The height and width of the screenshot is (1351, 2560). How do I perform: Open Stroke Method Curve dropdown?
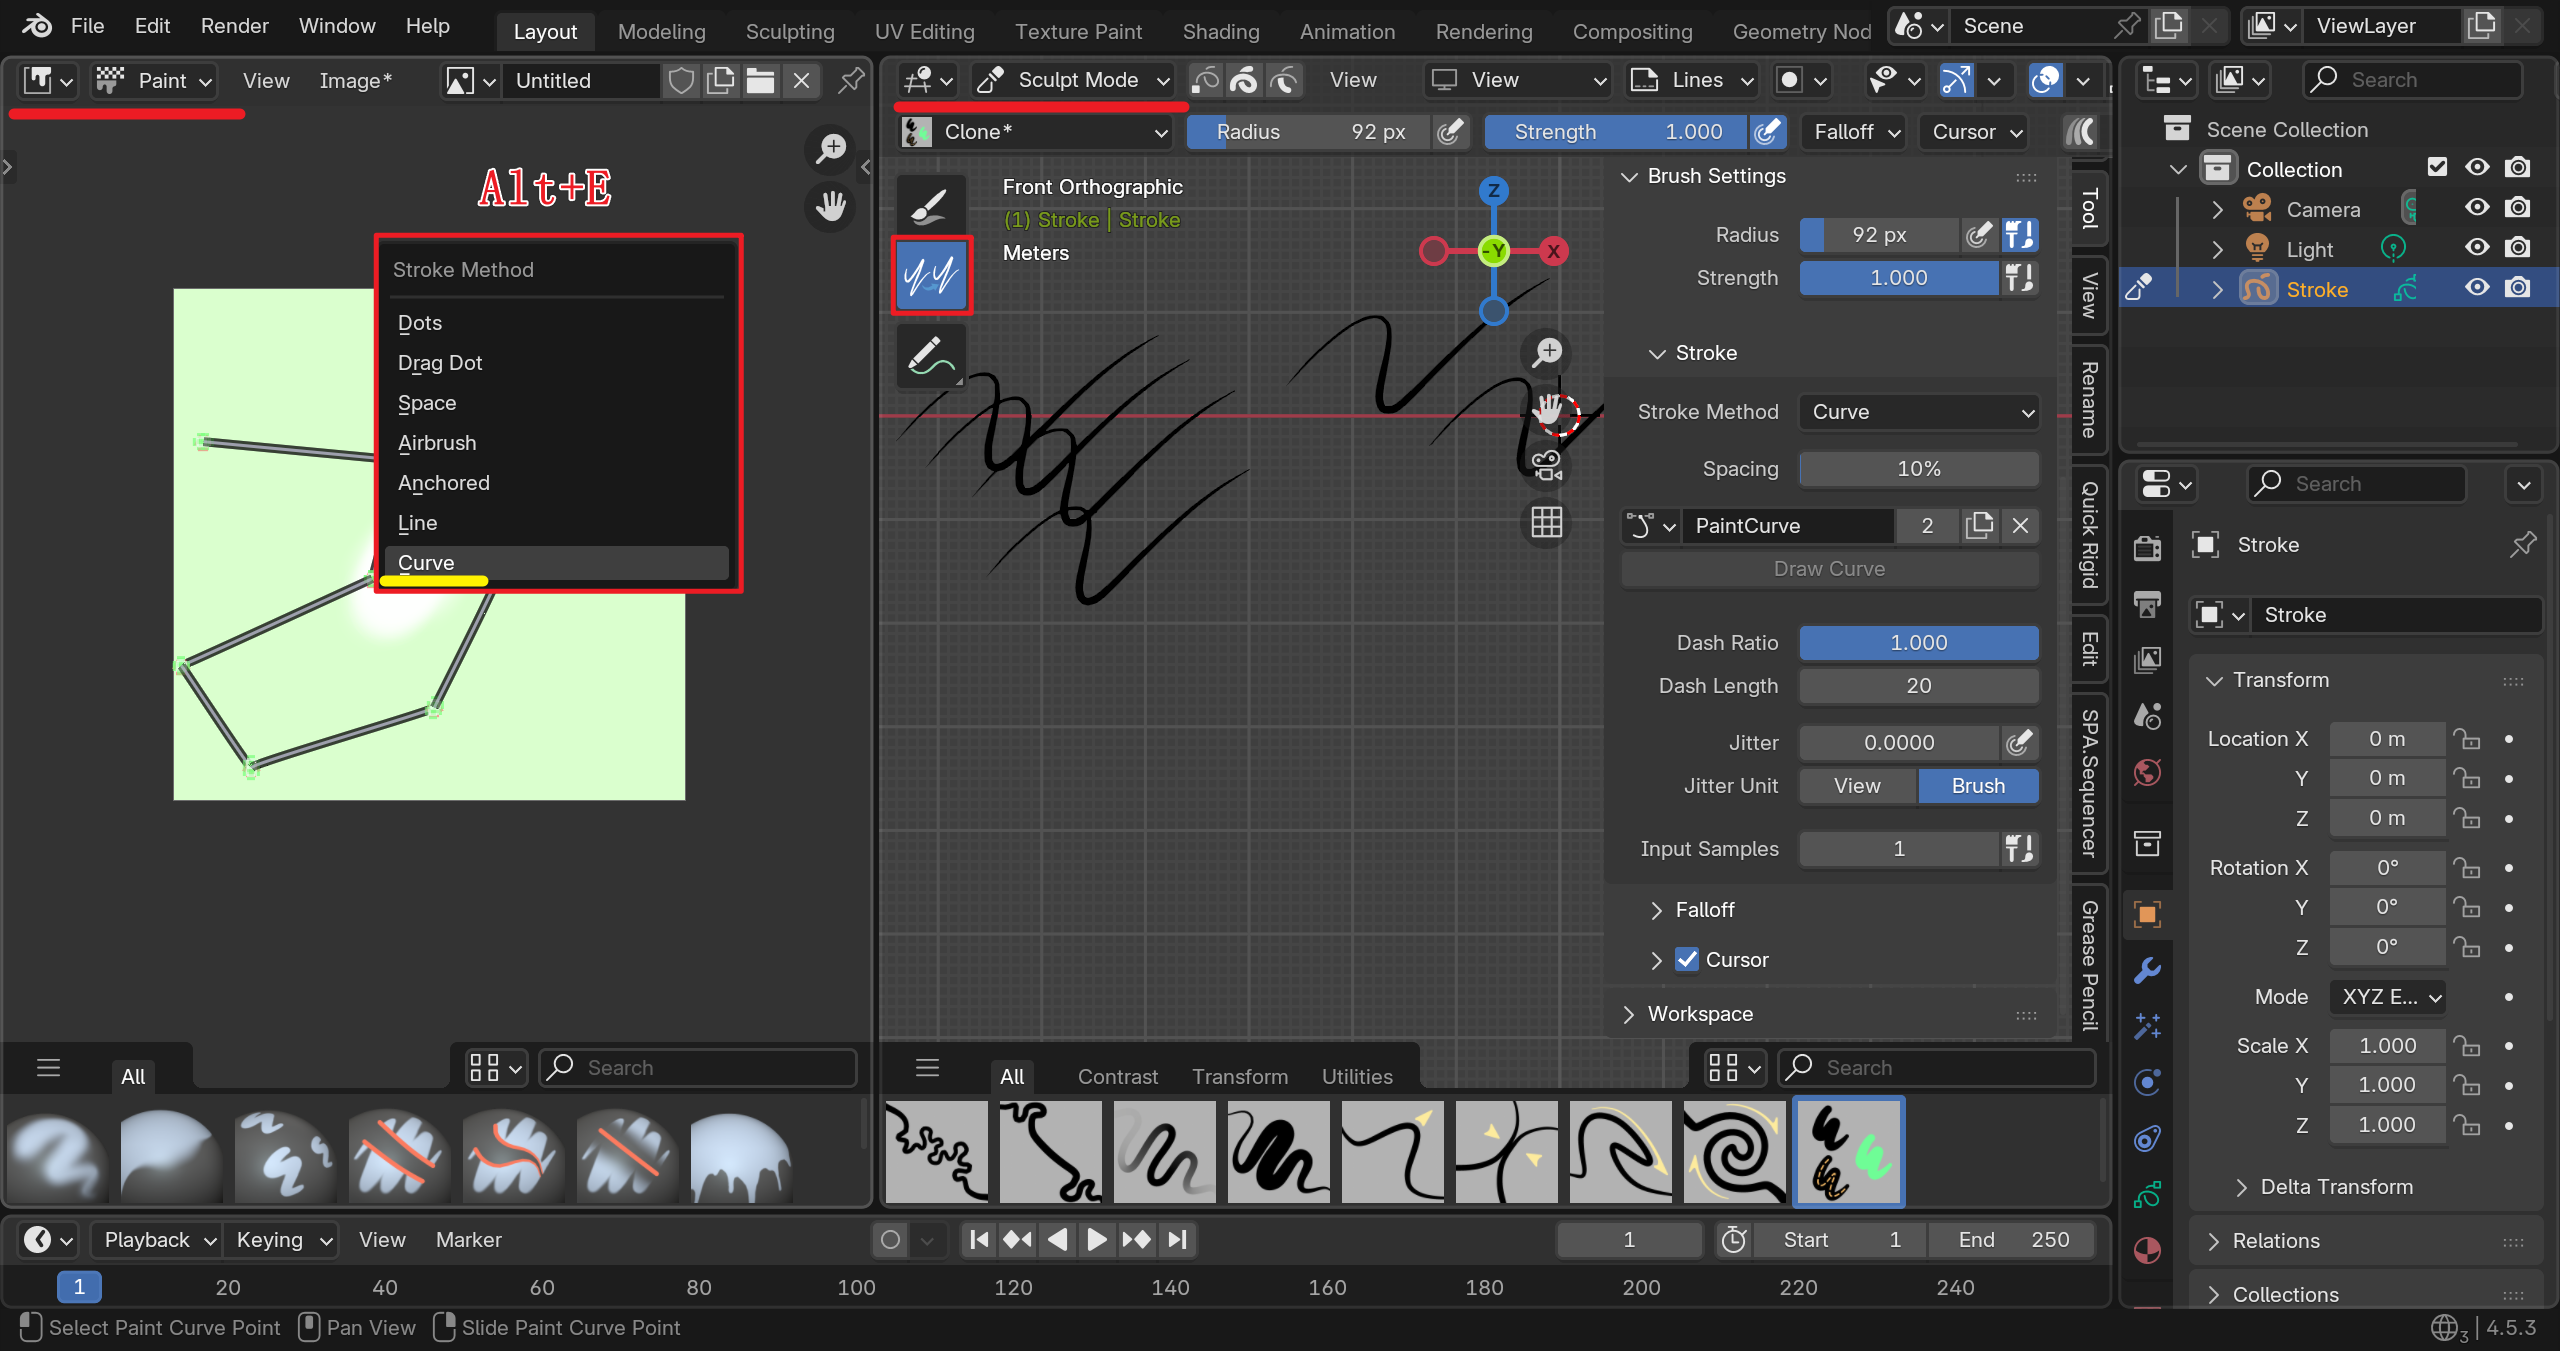point(1919,412)
